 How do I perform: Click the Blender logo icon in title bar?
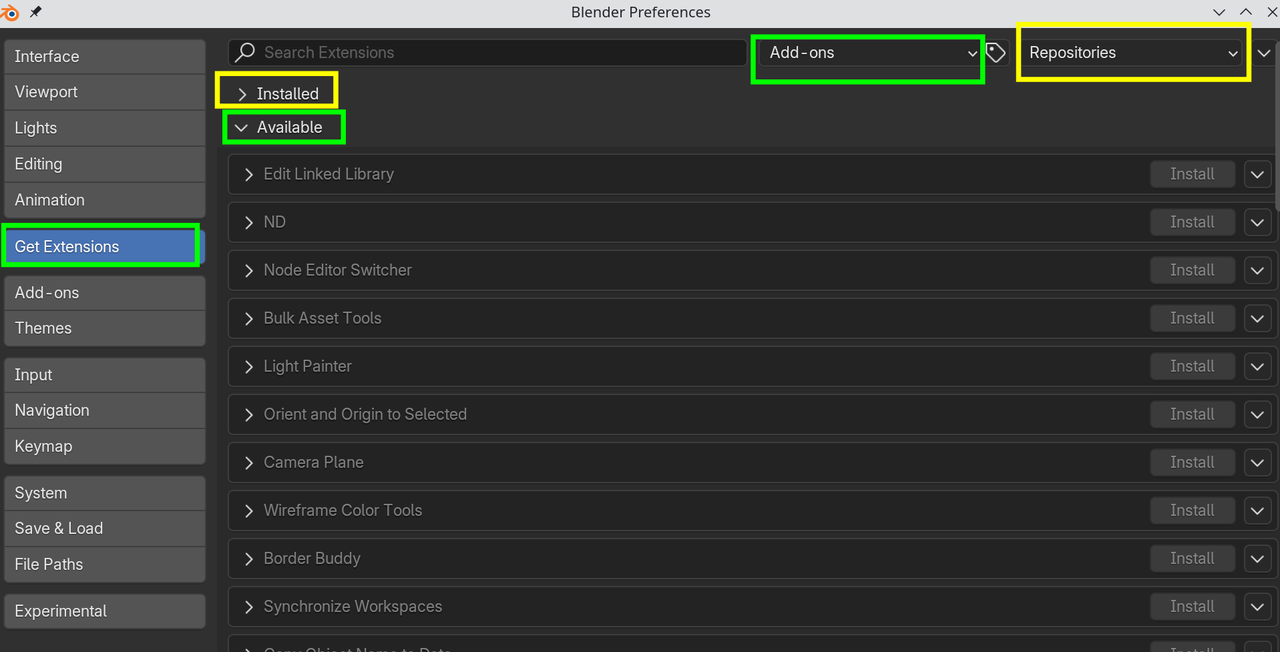pyautogui.click(x=12, y=12)
